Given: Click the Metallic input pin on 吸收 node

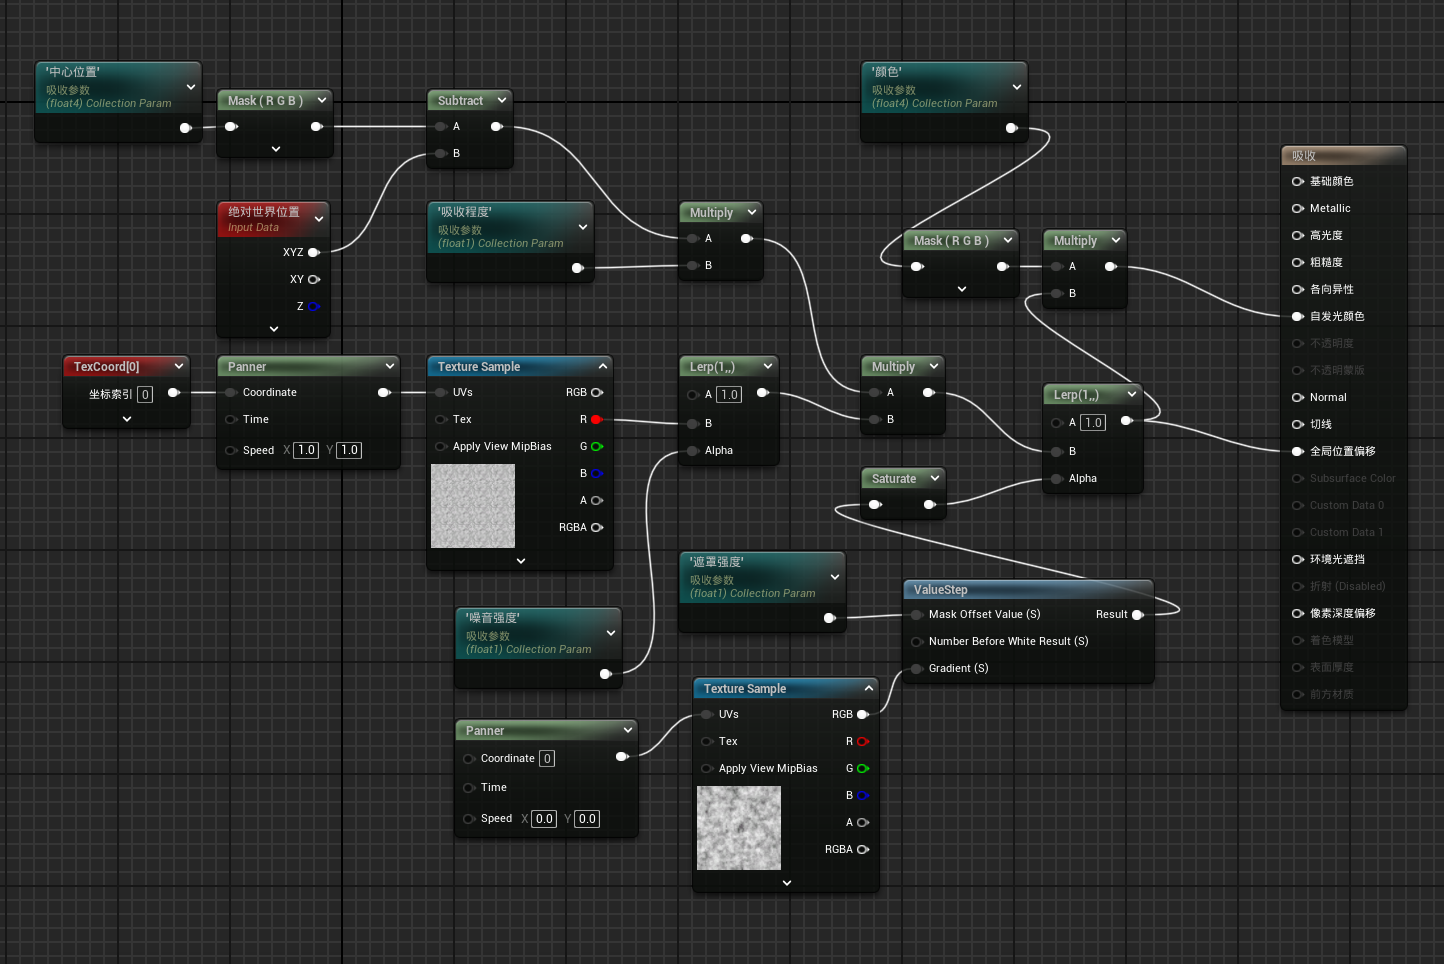Looking at the screenshot, I should click(1298, 209).
